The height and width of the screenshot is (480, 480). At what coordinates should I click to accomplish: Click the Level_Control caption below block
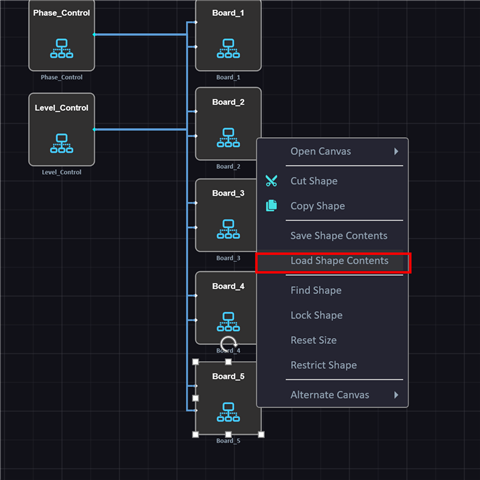tap(62, 172)
